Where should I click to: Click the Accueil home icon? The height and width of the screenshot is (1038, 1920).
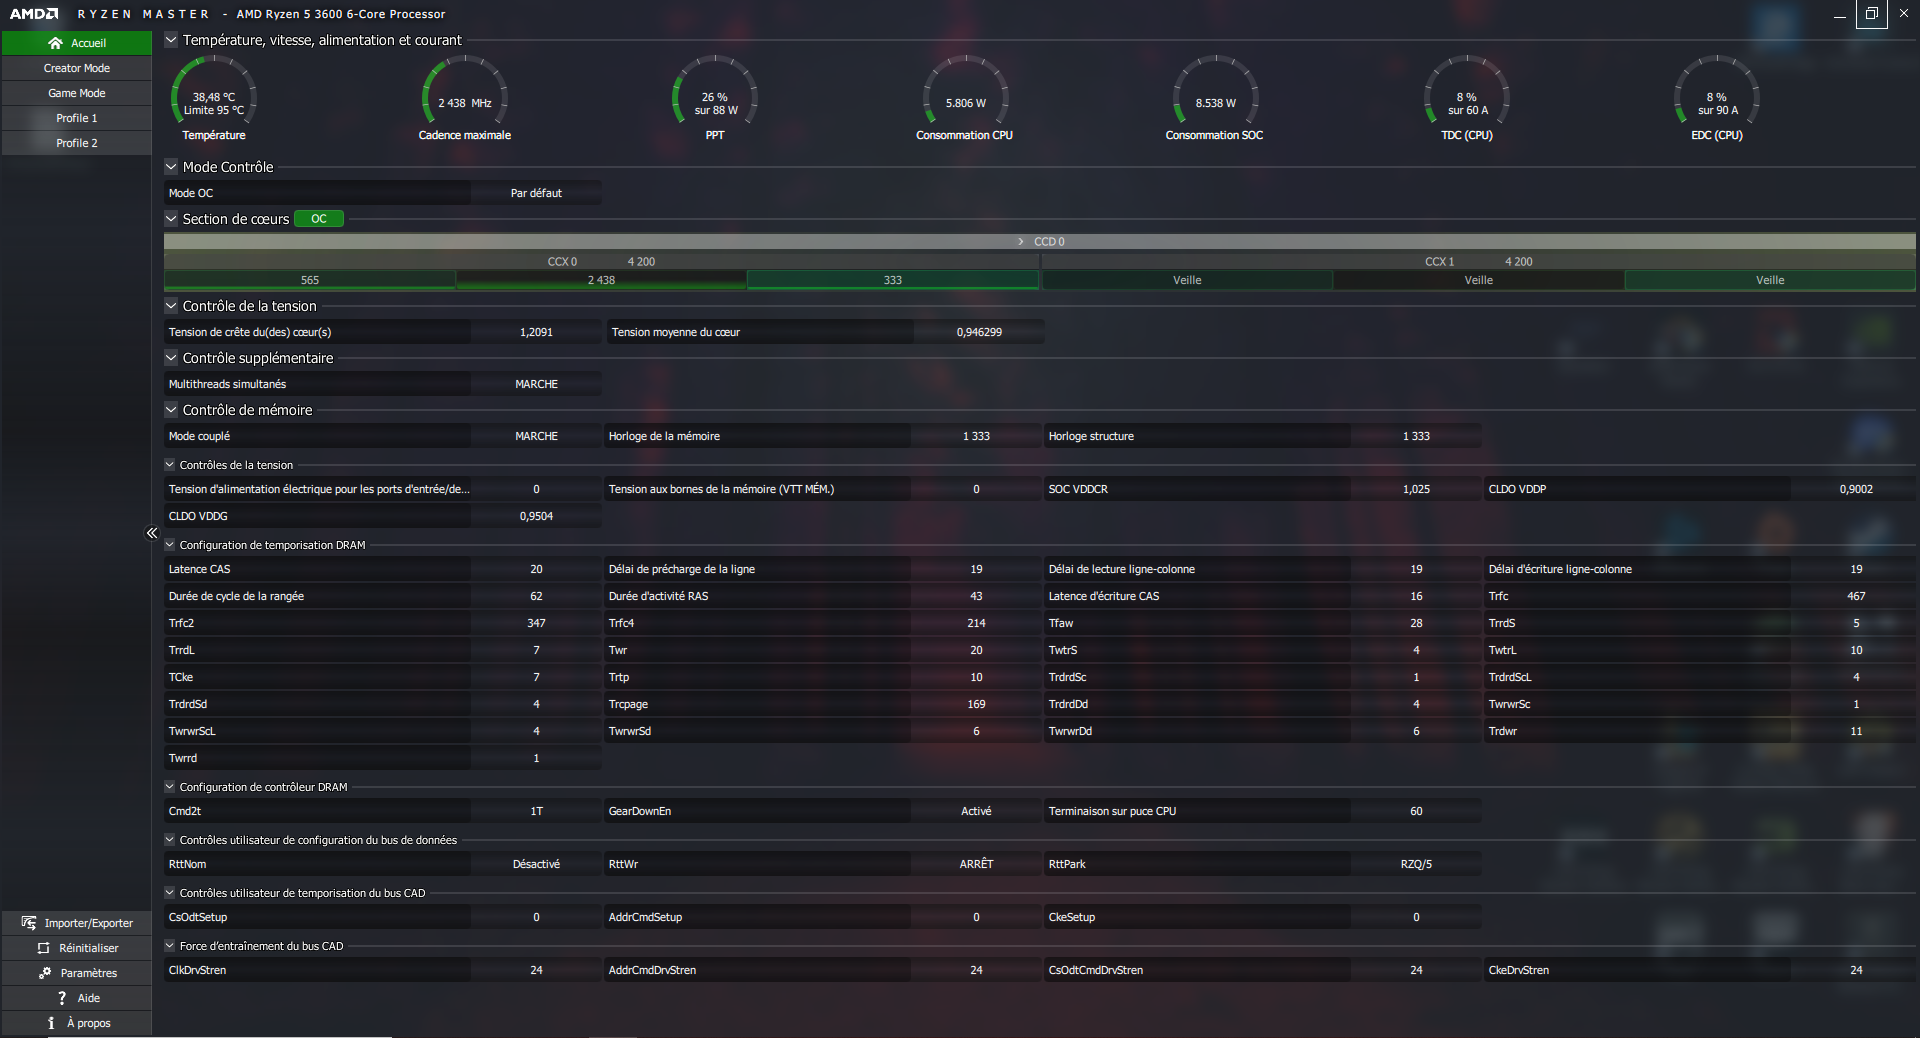pyautogui.click(x=55, y=43)
